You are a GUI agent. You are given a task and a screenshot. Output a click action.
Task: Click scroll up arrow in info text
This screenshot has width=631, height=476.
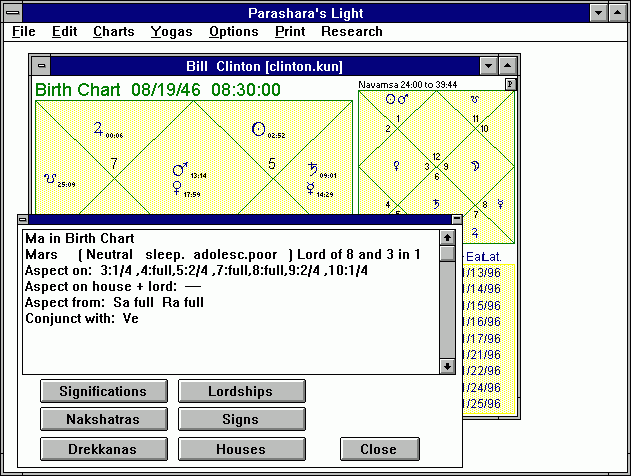(447, 237)
